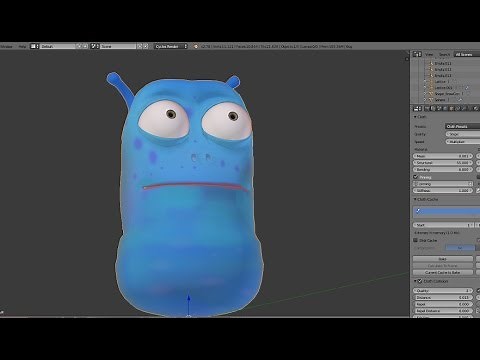Screen dimensions: 480x360
Task: Add a new scene with plus button
Action: tap(140, 46)
